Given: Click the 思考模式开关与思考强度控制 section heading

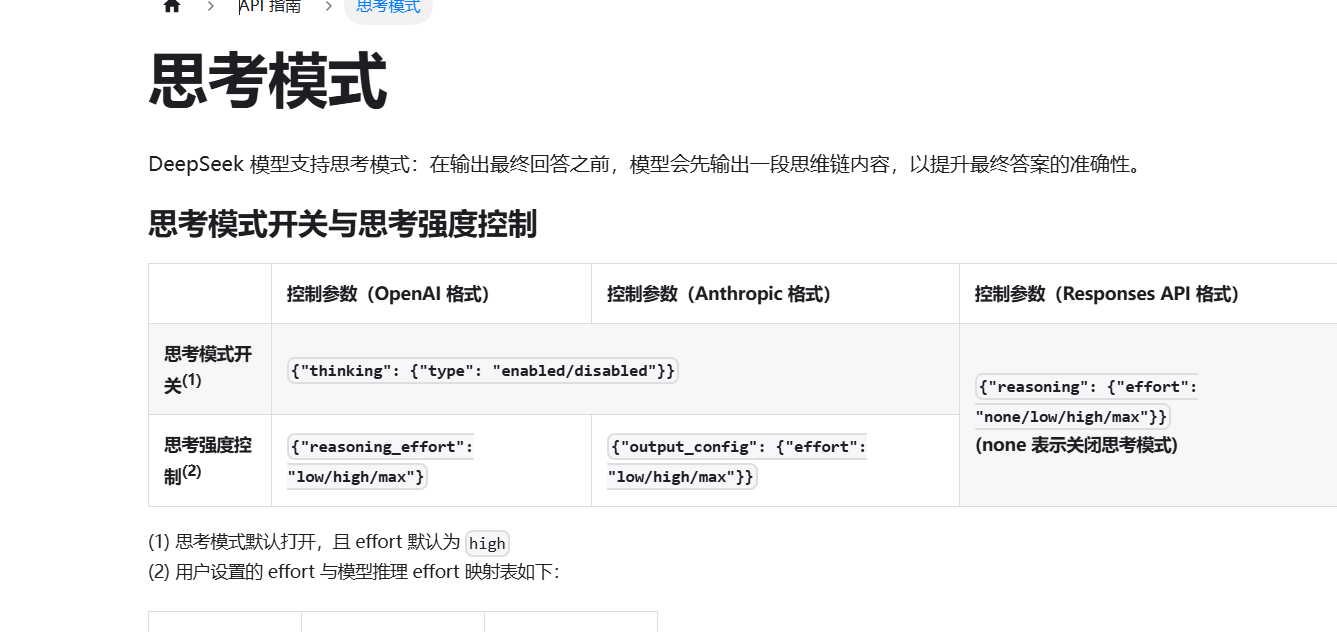Looking at the screenshot, I should coord(342,224).
